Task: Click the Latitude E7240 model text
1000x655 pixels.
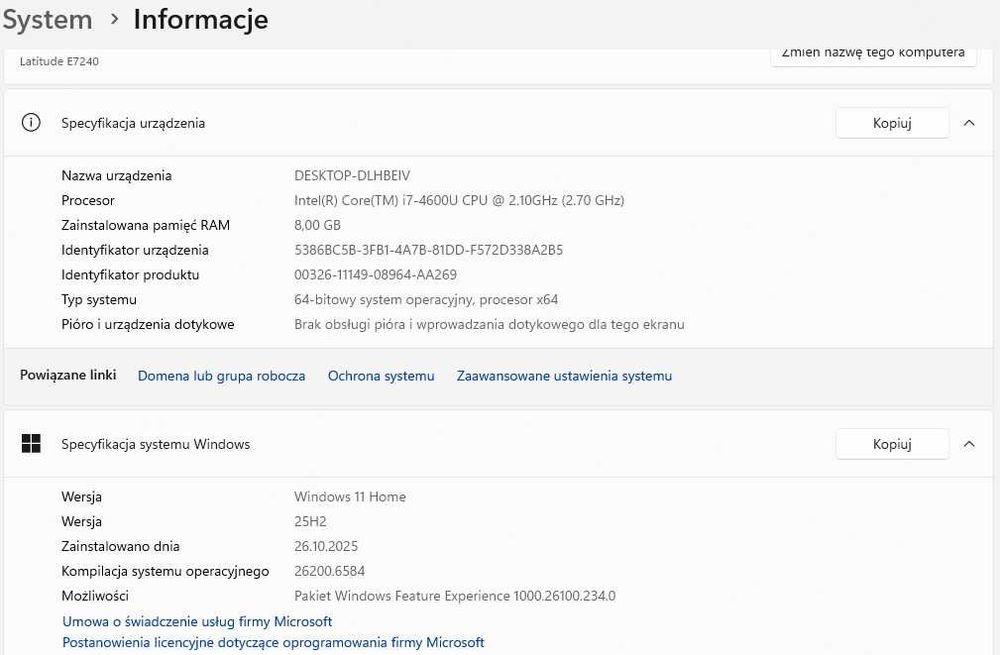Action: [59, 61]
